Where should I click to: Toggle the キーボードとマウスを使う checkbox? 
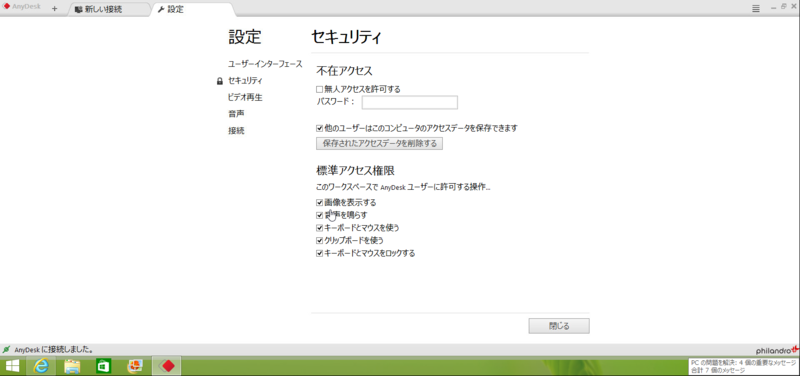(319, 228)
